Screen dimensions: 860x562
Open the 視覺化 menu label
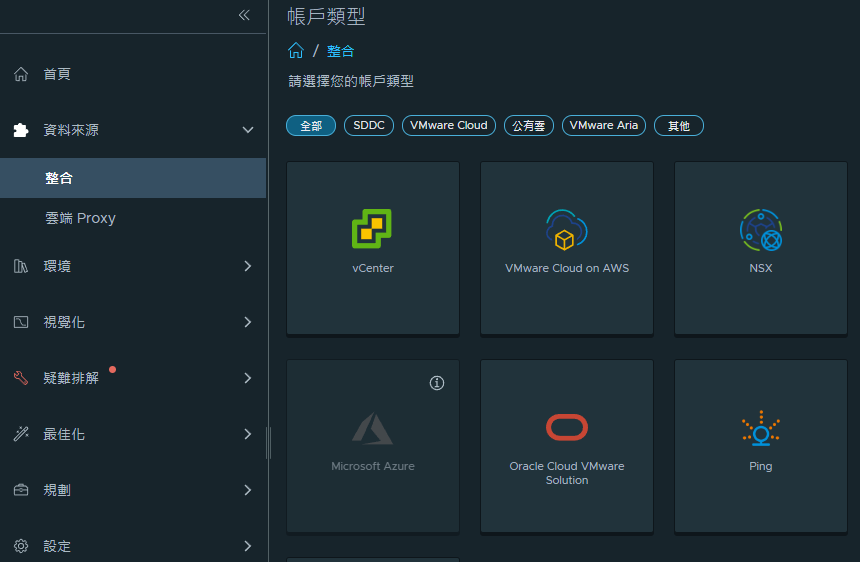[x=64, y=322]
